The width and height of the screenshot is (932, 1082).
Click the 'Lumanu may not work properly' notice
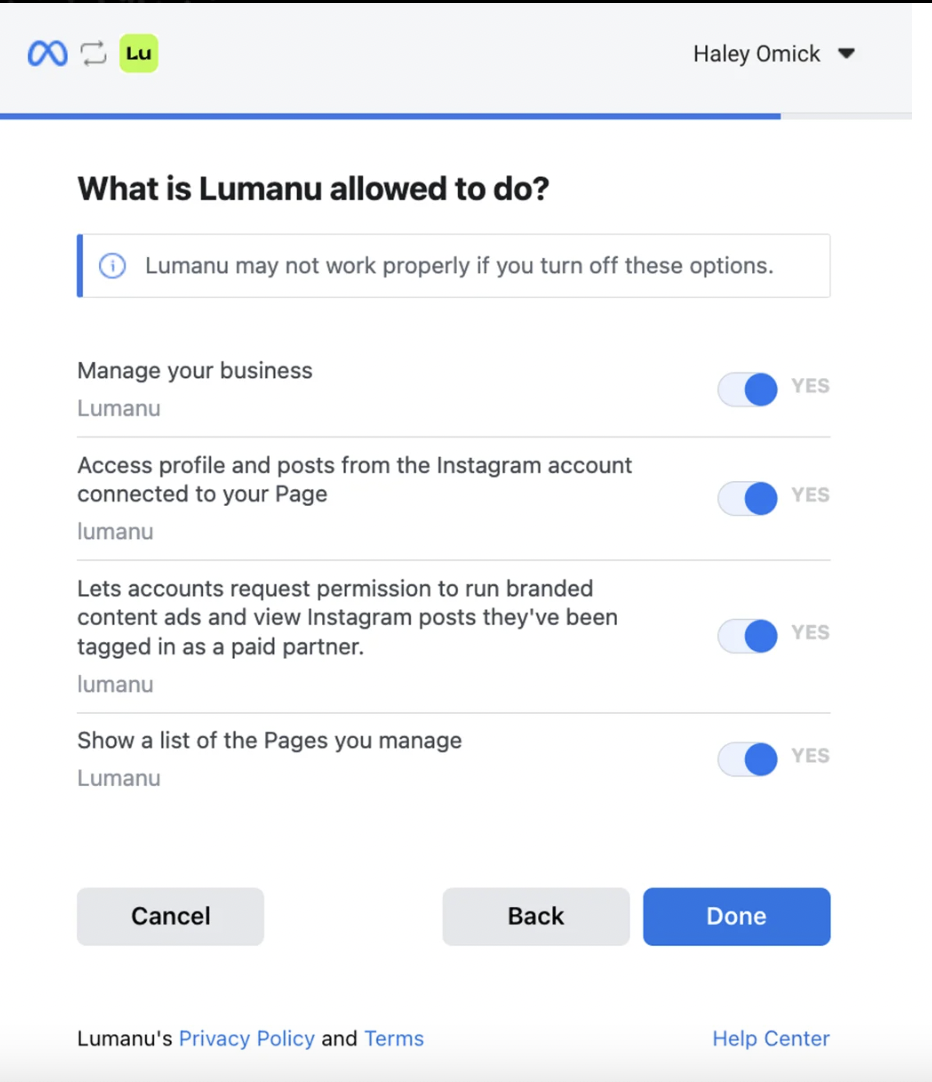[x=459, y=266]
